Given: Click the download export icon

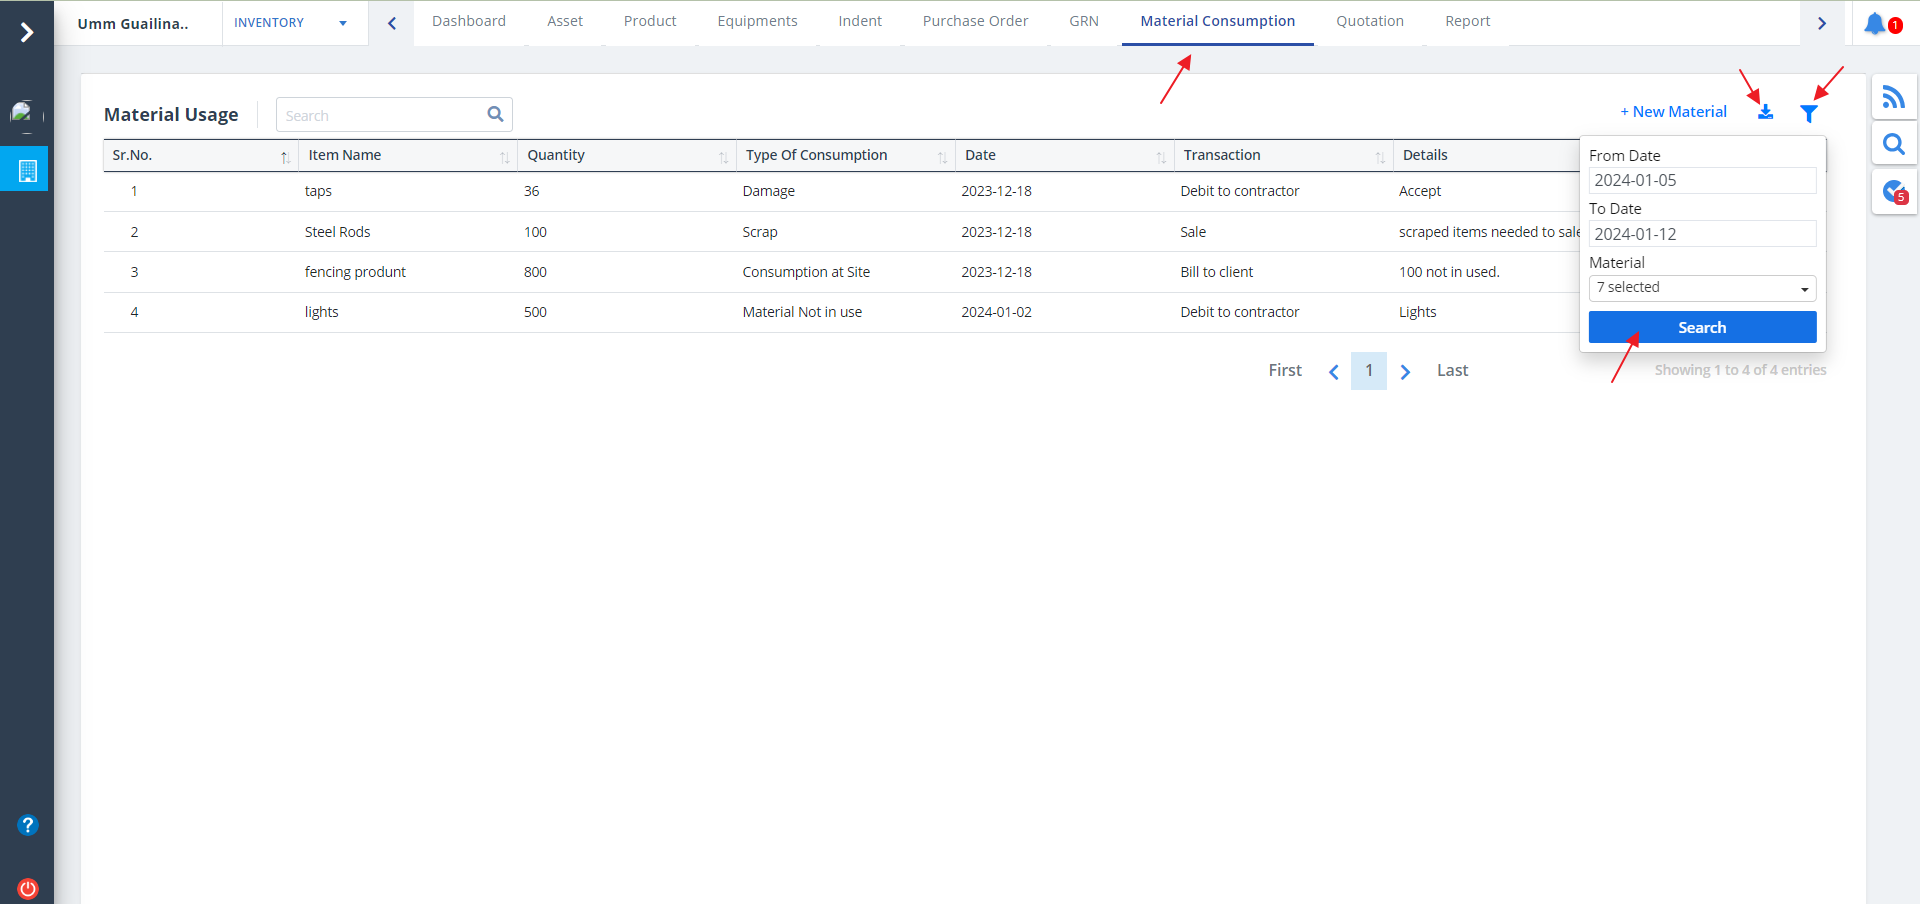Looking at the screenshot, I should 1765,112.
